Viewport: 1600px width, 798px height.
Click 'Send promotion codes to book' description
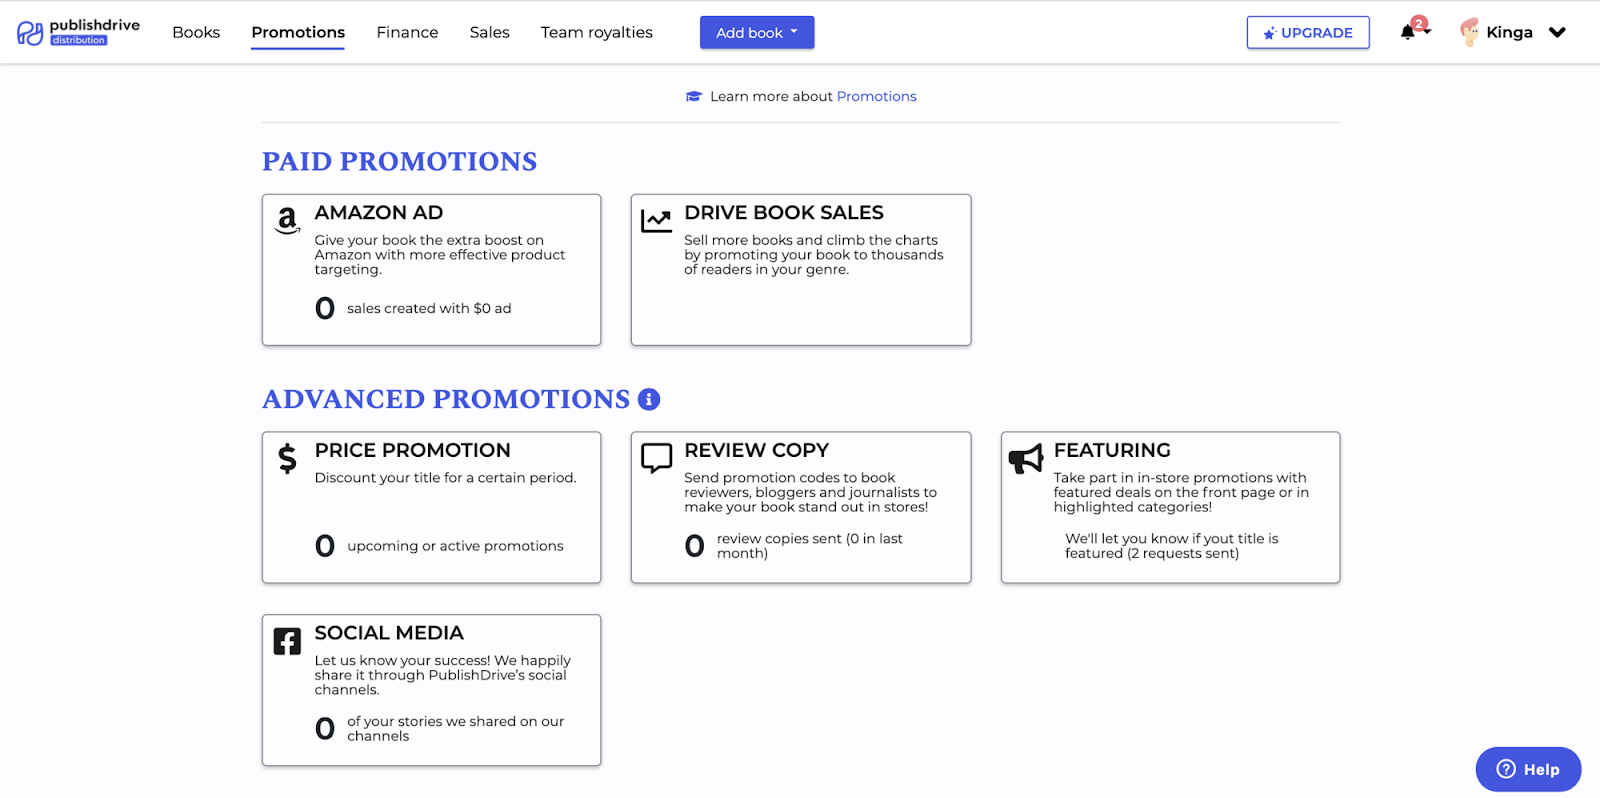pyautogui.click(x=811, y=492)
